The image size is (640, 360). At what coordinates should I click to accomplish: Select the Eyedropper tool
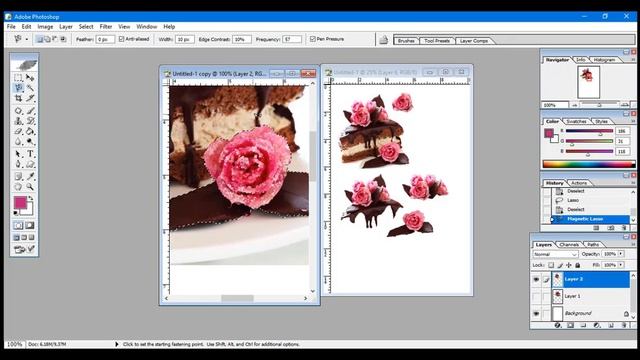[30, 176]
